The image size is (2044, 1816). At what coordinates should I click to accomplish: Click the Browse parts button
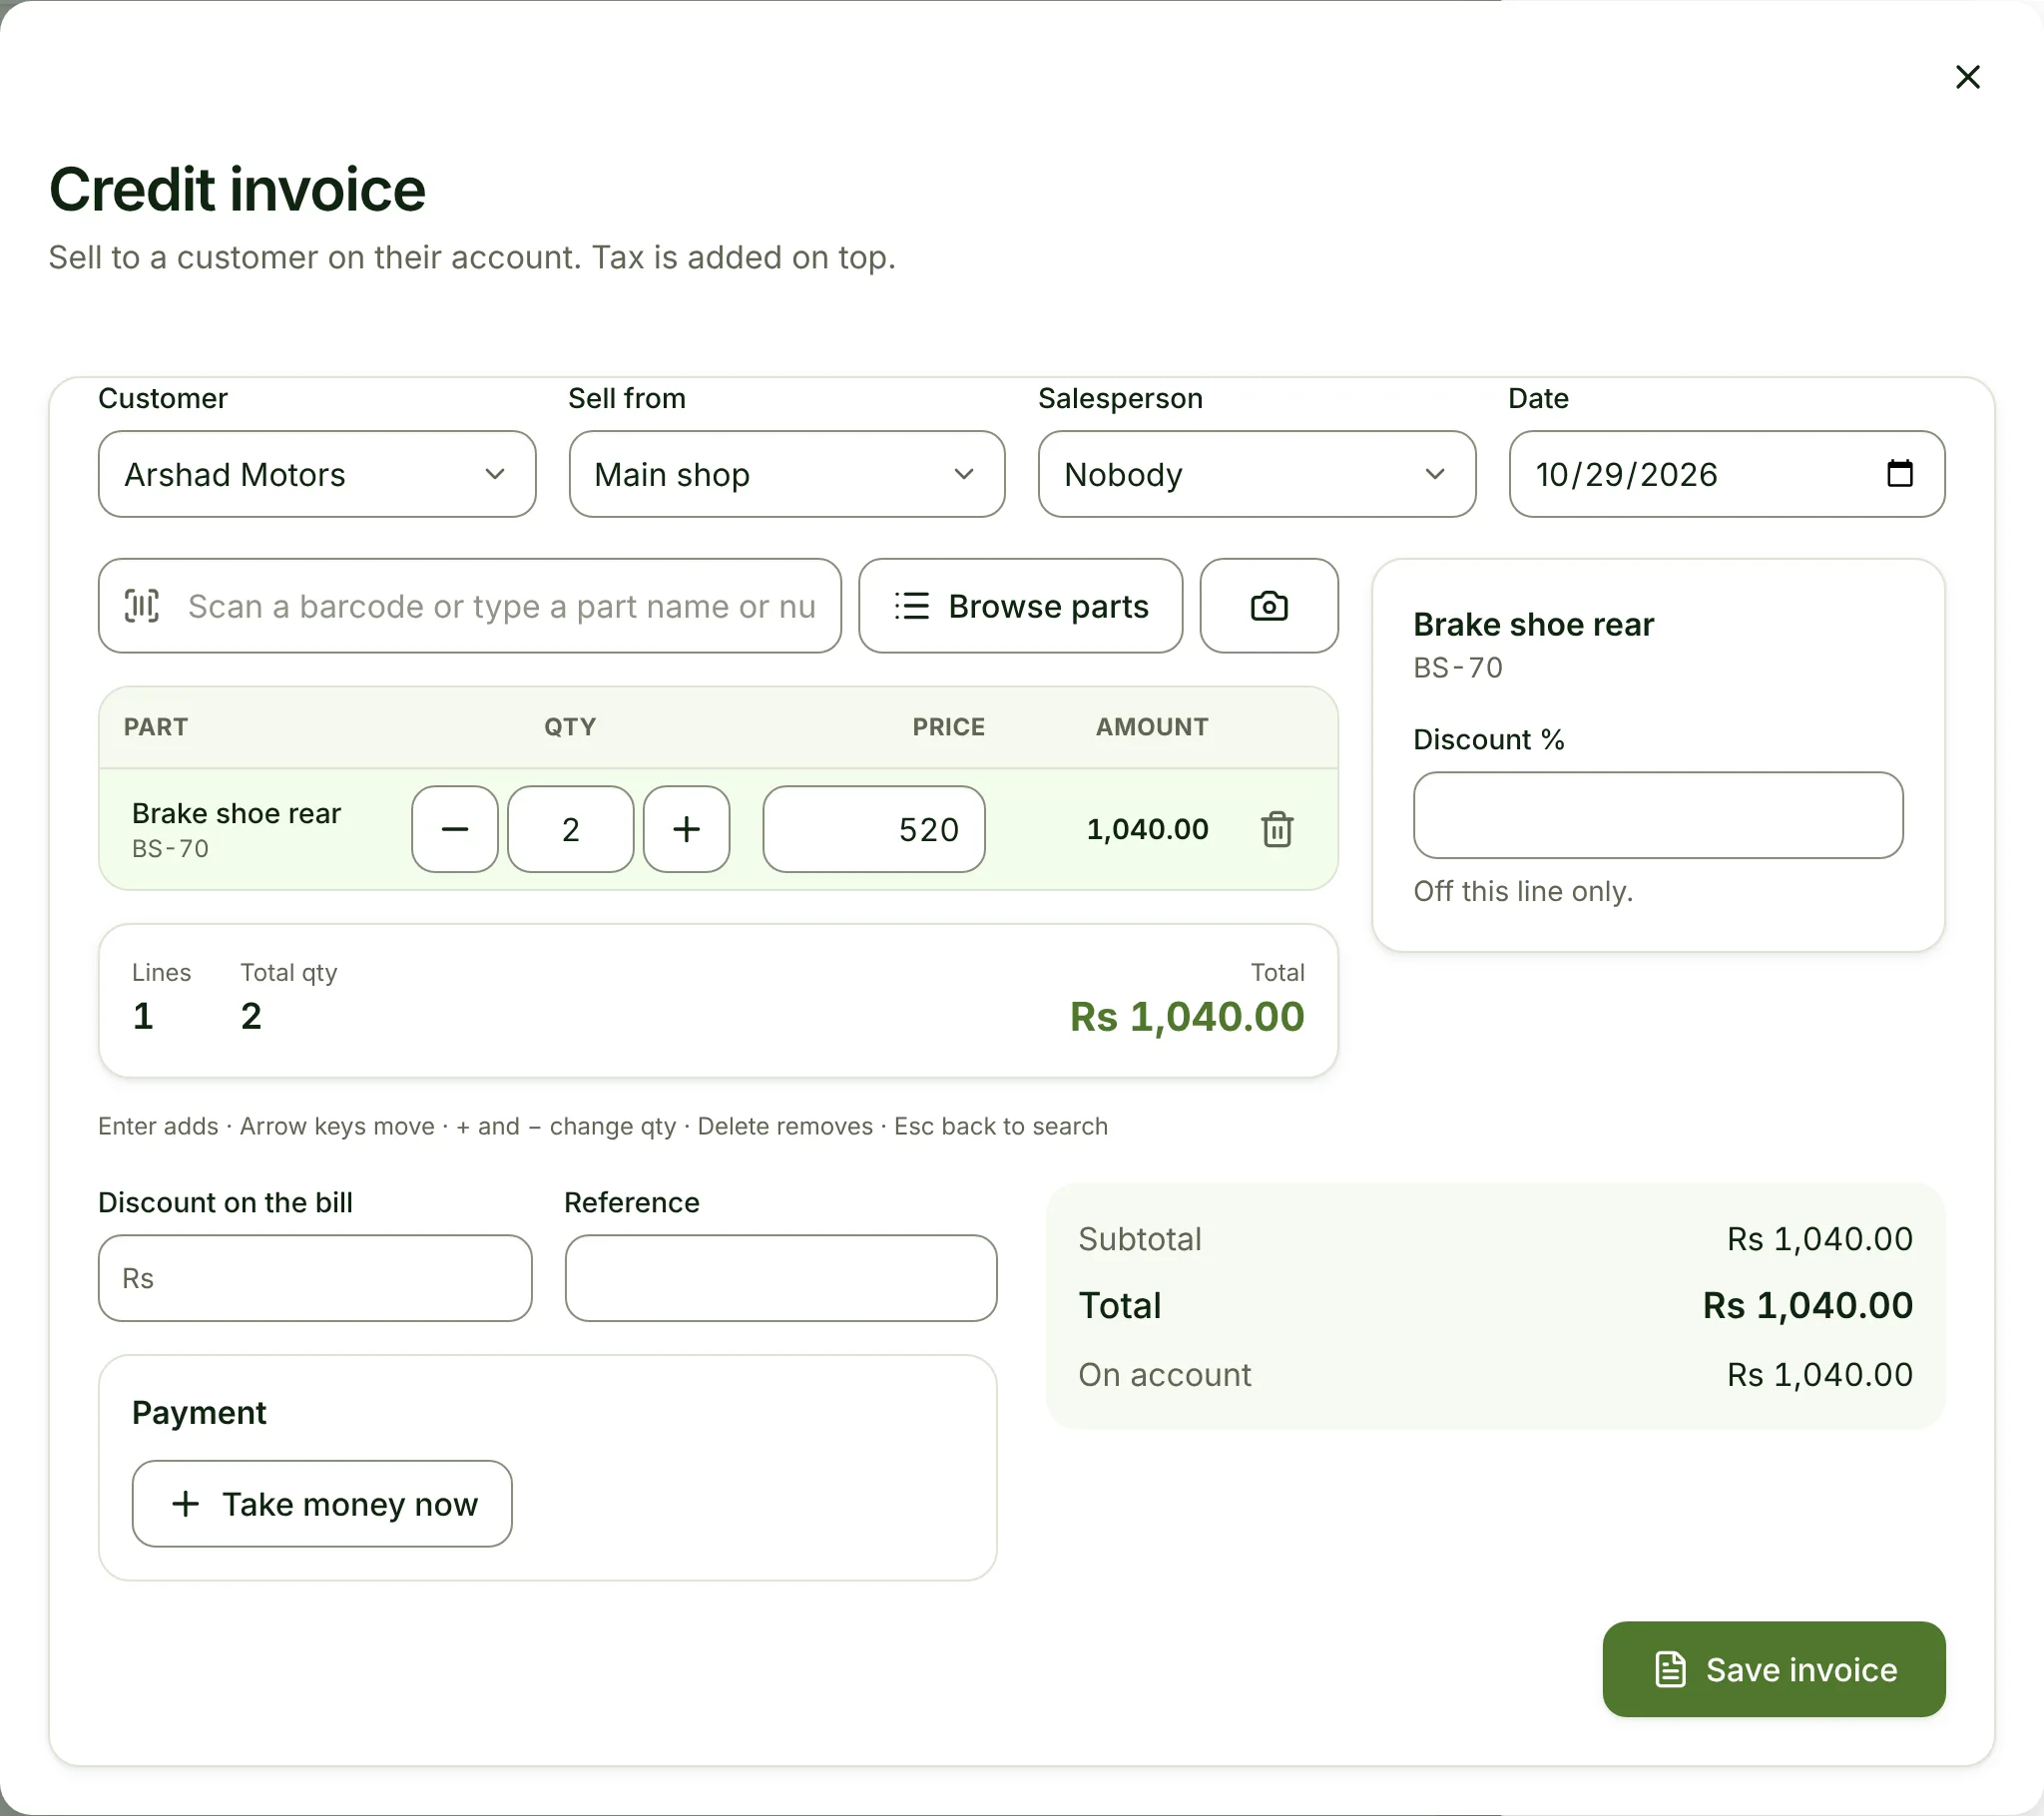1020,606
